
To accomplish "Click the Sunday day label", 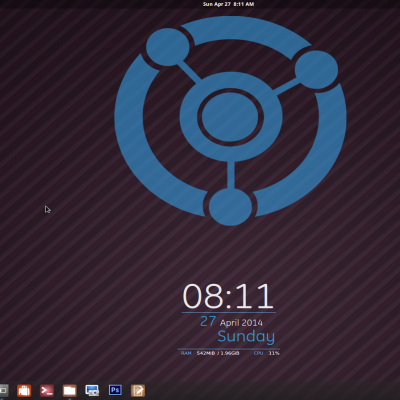I will 246,336.
